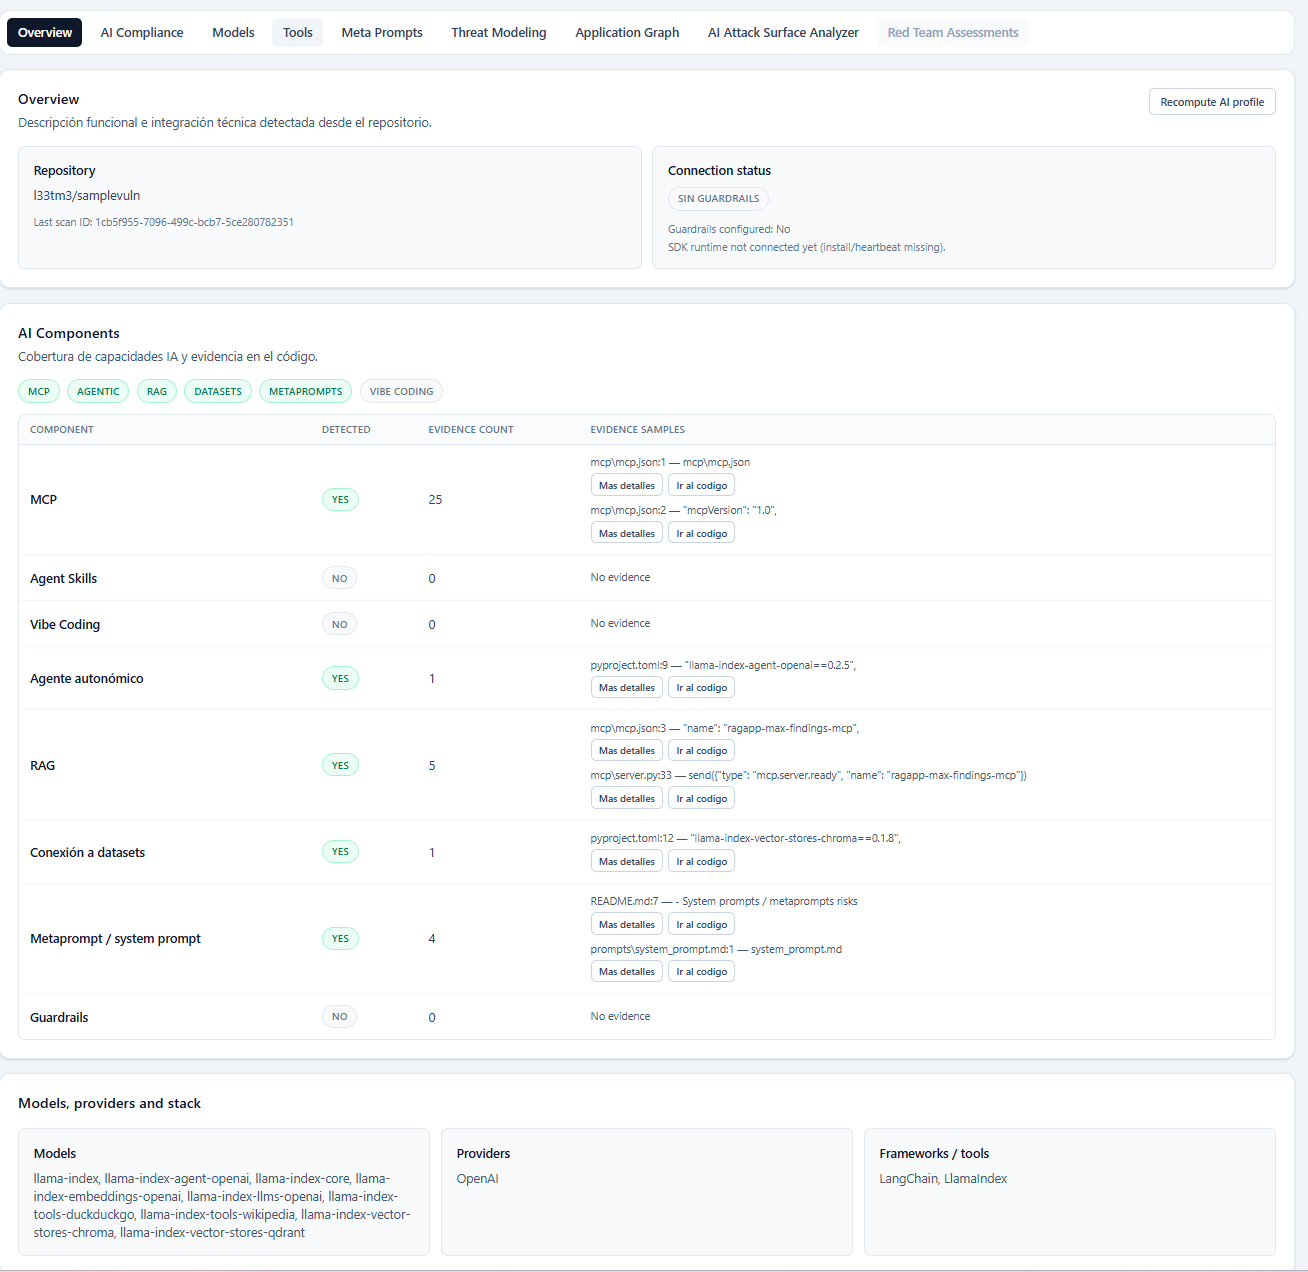The height and width of the screenshot is (1272, 1308).
Task: Toggle the AGENTIC capability chip
Action: 97,391
